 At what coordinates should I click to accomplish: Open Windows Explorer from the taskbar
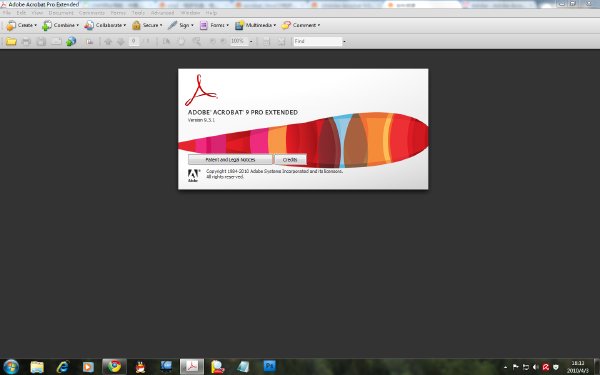(37, 367)
